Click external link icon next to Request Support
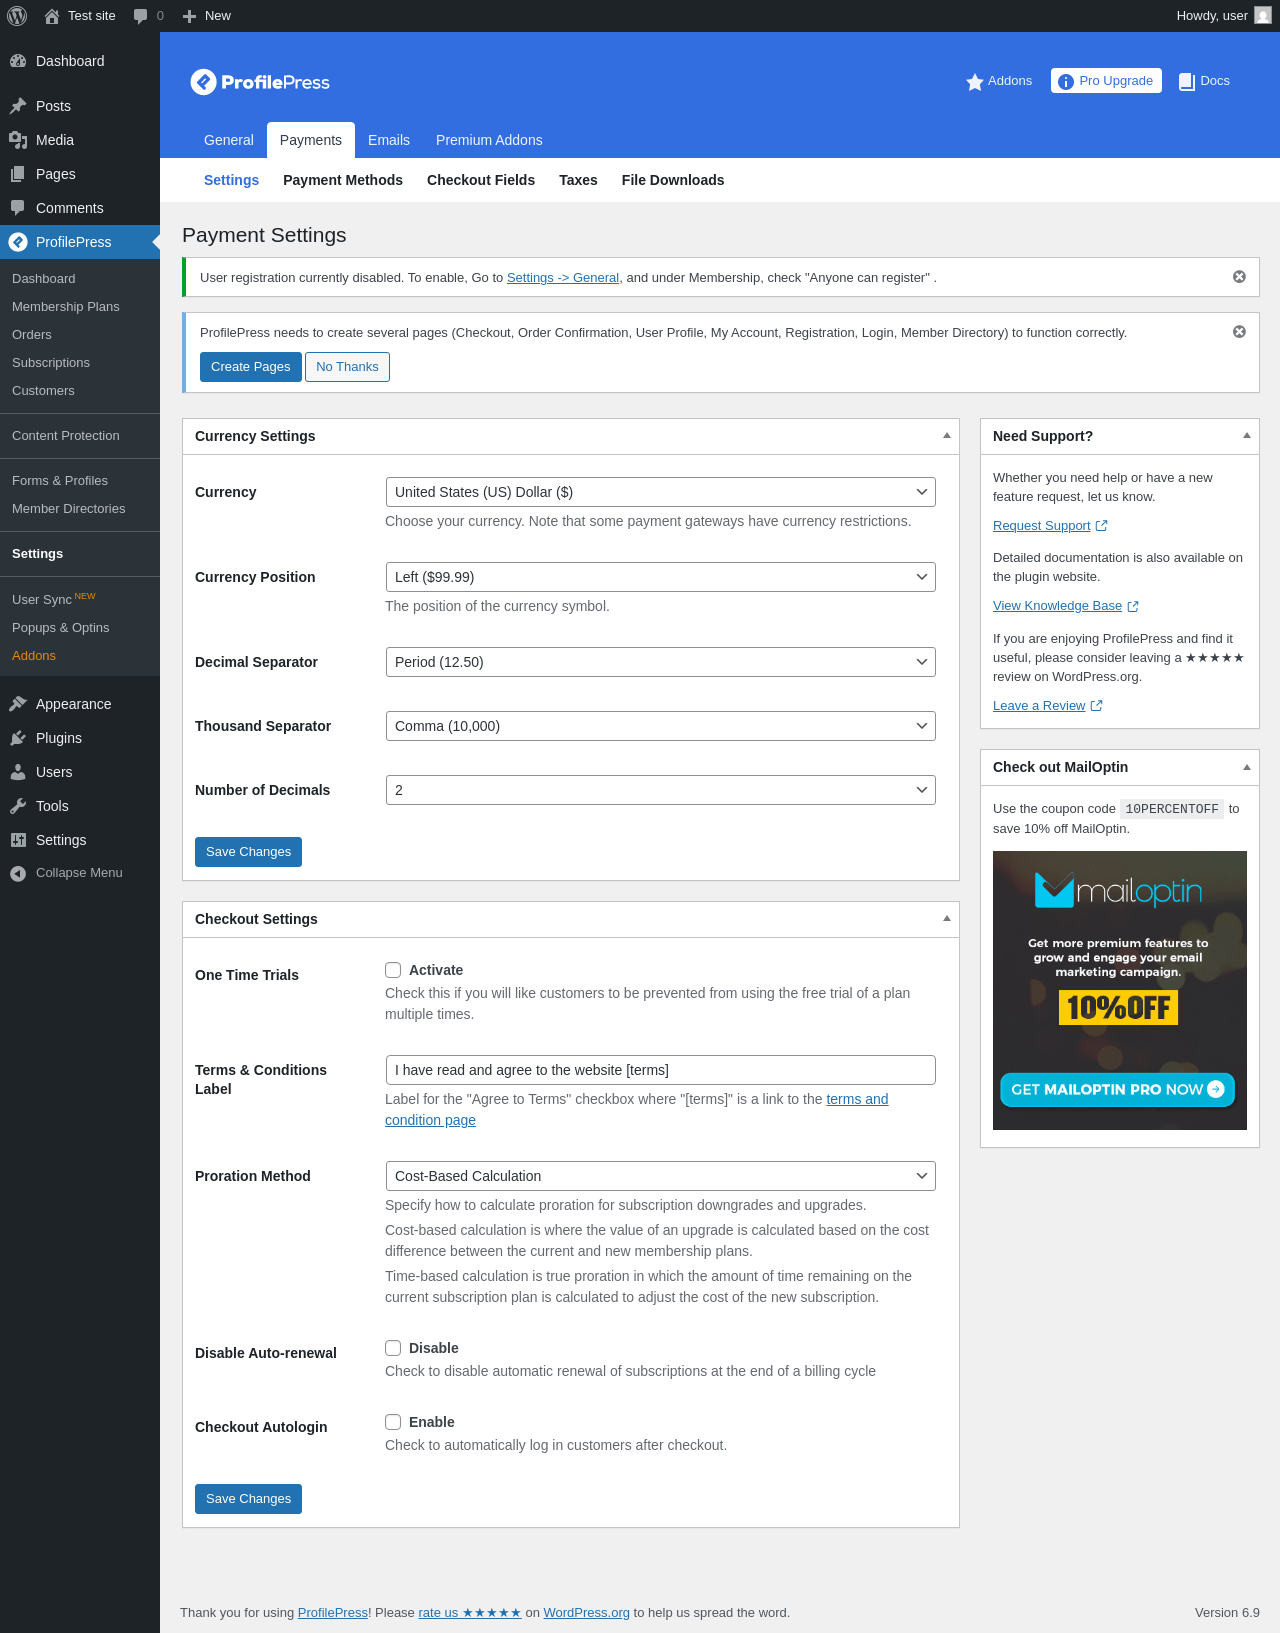The image size is (1280, 1633). click(x=1102, y=526)
